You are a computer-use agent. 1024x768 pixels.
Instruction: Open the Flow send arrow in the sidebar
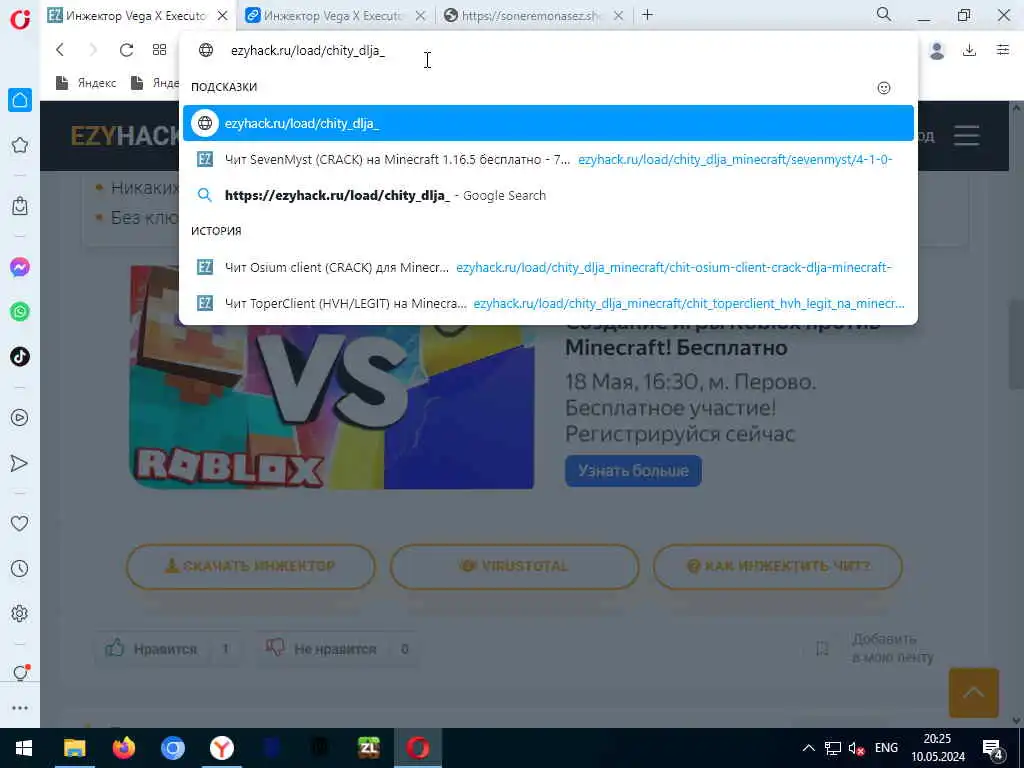pyautogui.click(x=20, y=463)
